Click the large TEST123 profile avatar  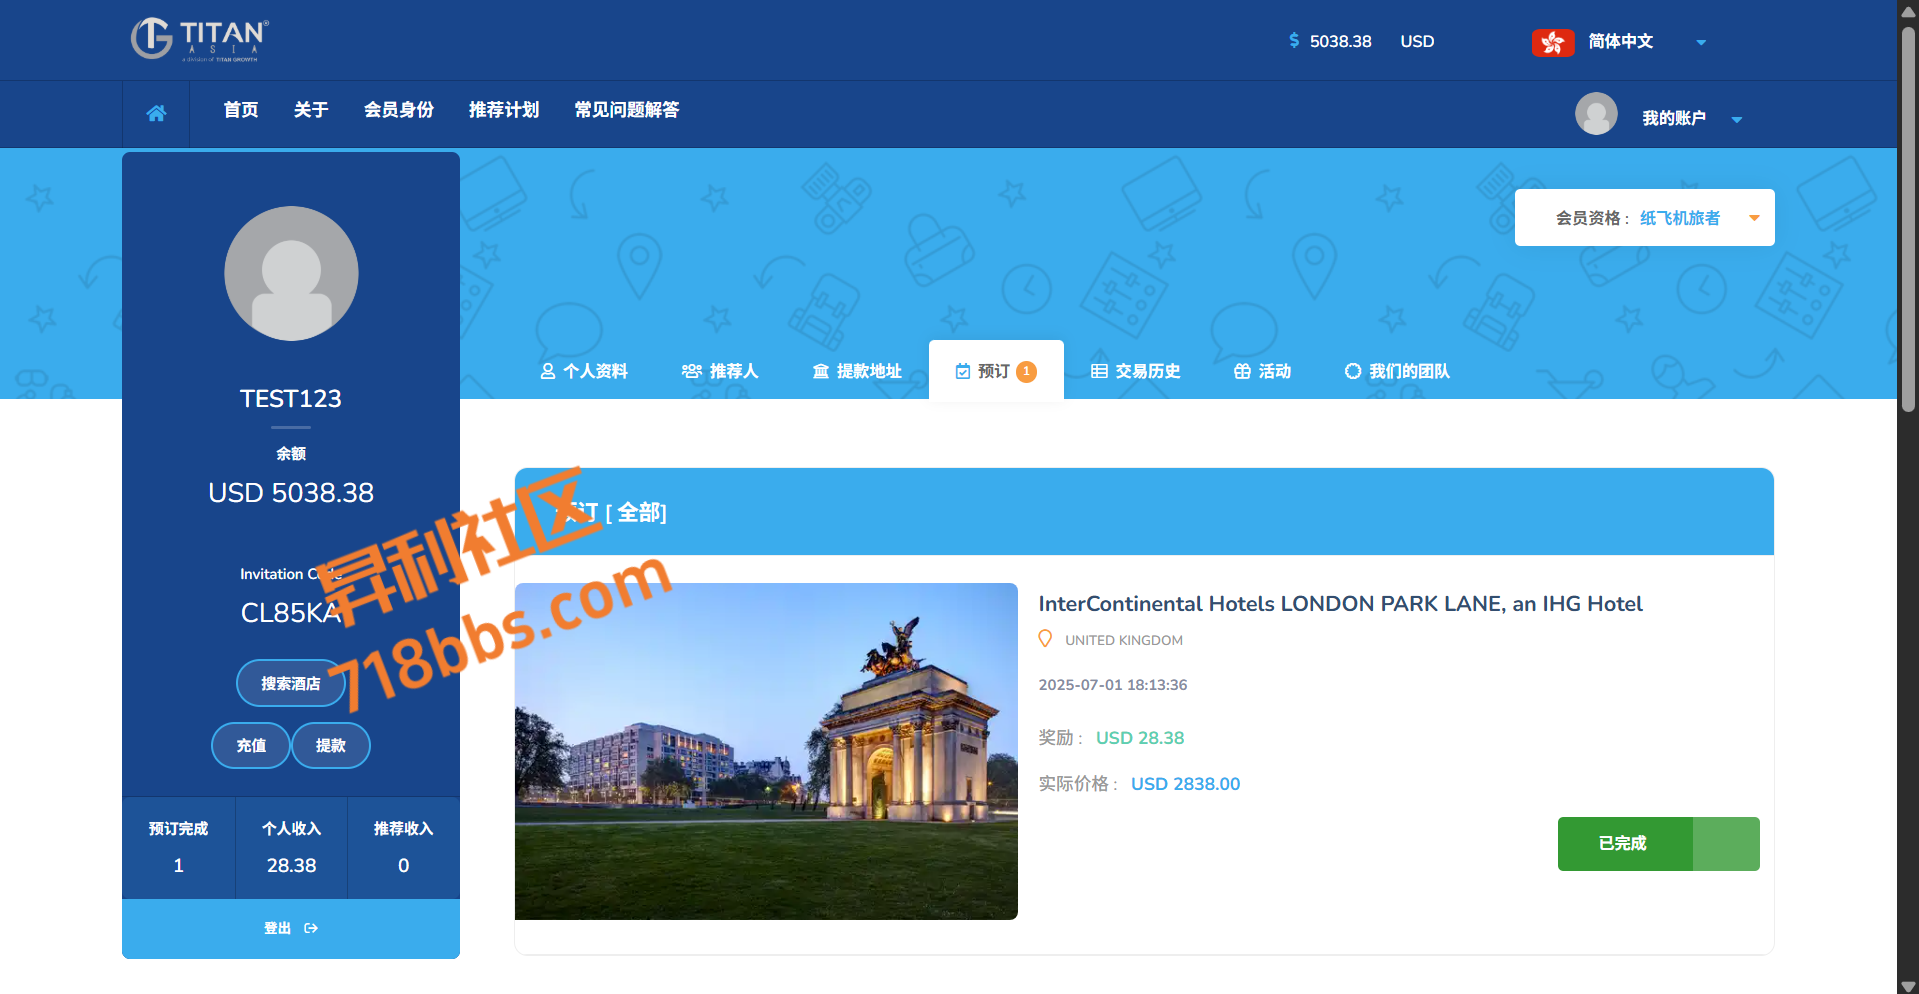tap(291, 273)
